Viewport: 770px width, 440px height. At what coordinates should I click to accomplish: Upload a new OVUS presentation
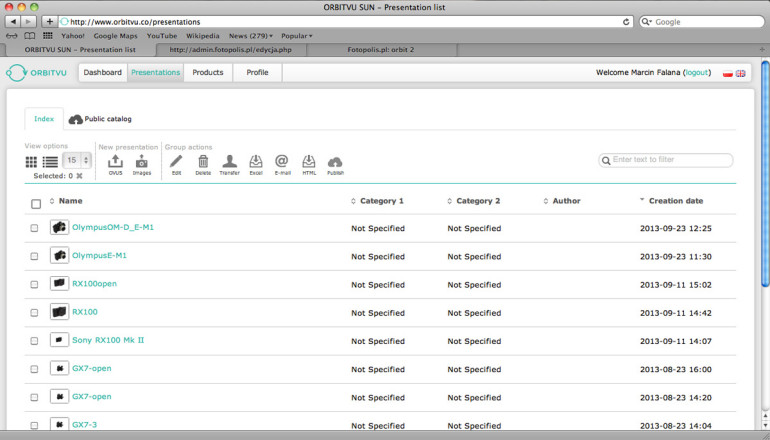pyautogui.click(x=115, y=165)
